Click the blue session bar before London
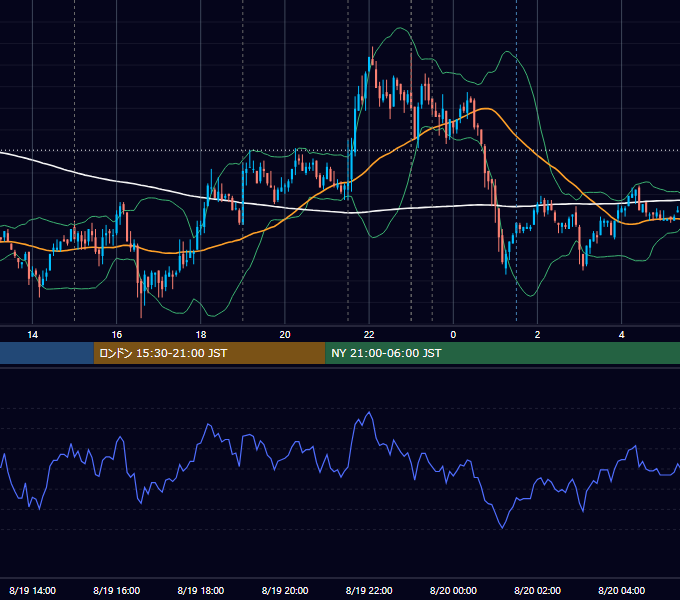Screen dimensions: 680x600 (x=47, y=353)
